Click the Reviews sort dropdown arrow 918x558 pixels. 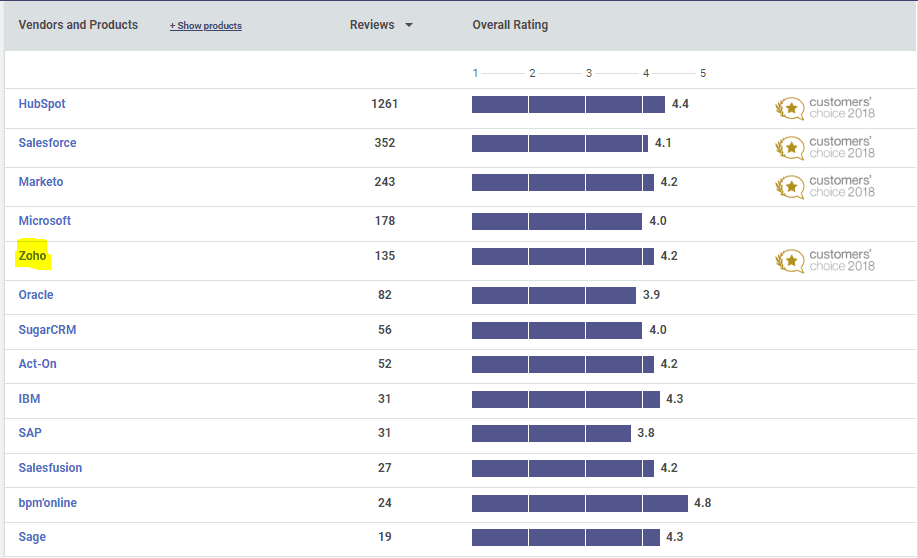point(409,25)
